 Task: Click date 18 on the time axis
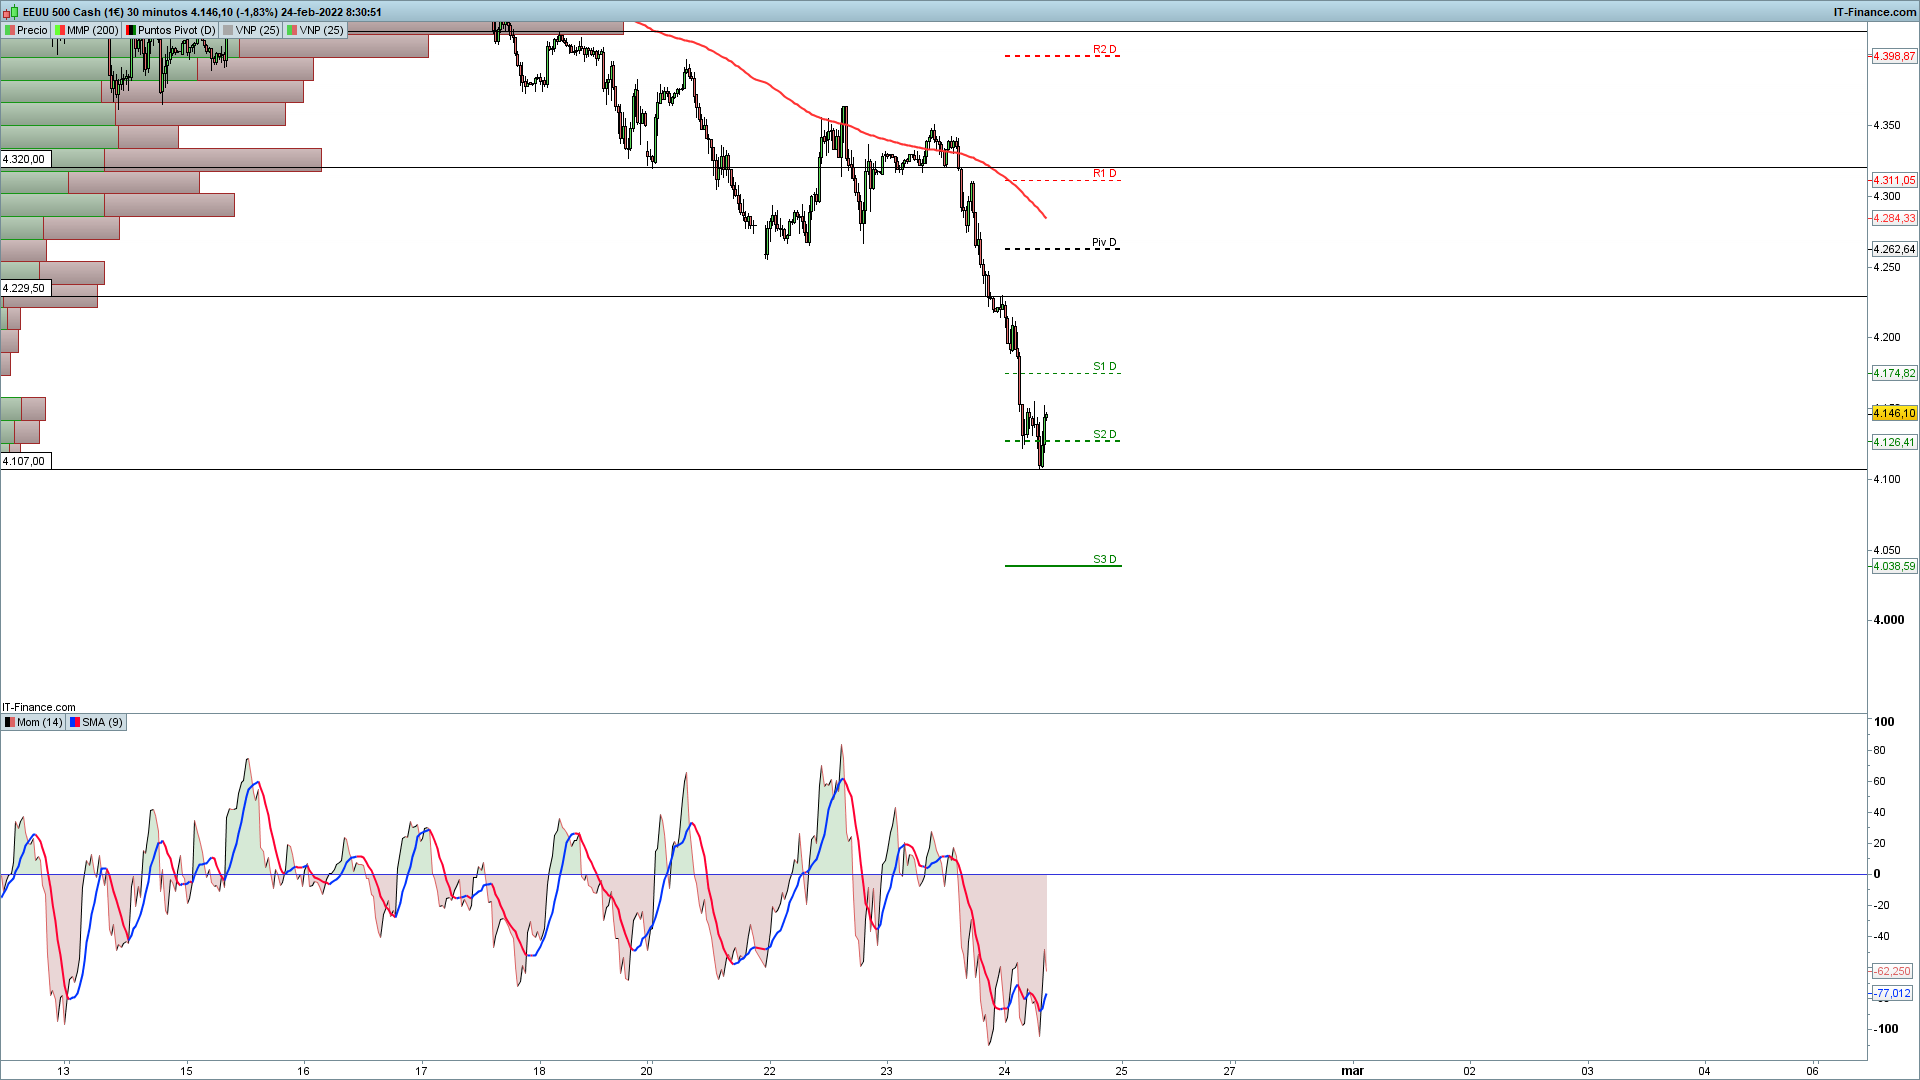[539, 1071]
